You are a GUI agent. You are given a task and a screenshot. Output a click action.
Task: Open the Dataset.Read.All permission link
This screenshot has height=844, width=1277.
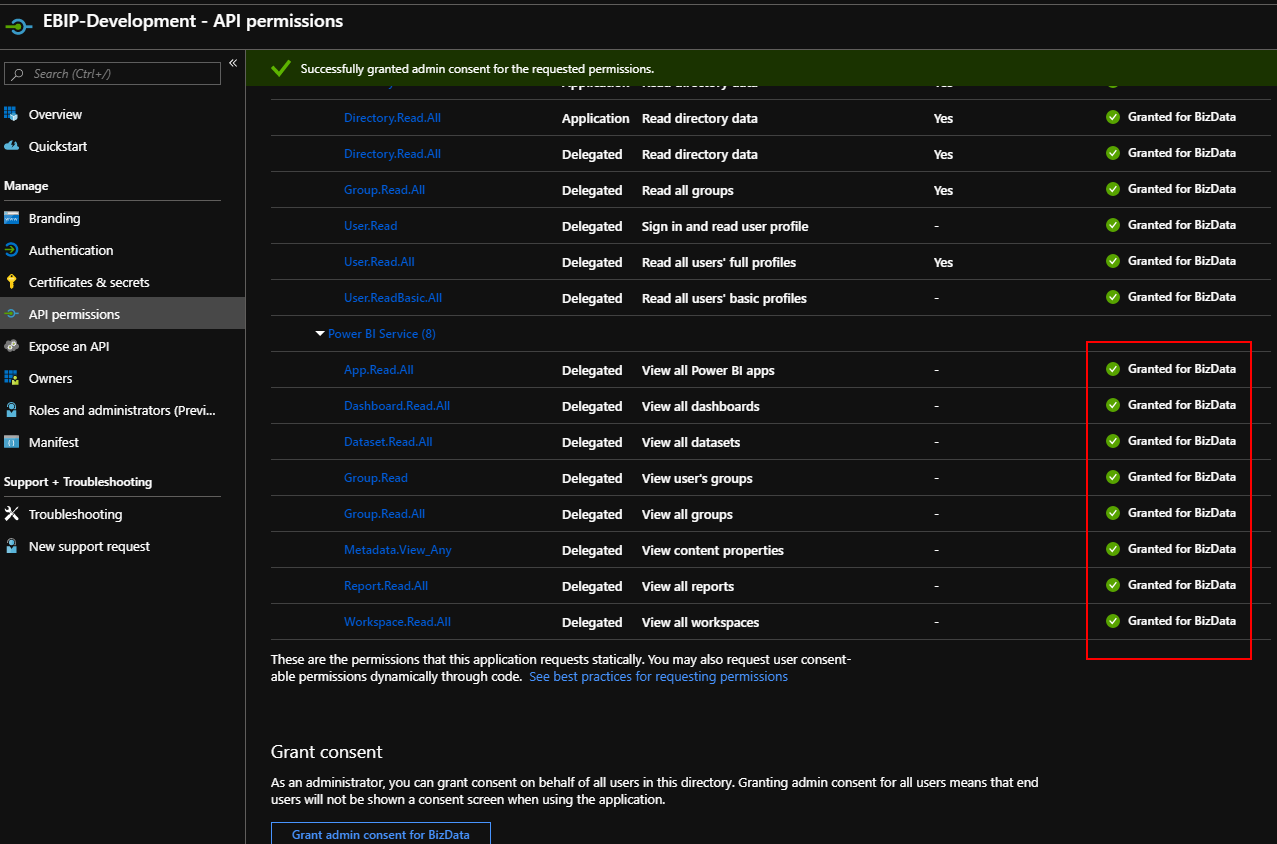click(x=388, y=442)
